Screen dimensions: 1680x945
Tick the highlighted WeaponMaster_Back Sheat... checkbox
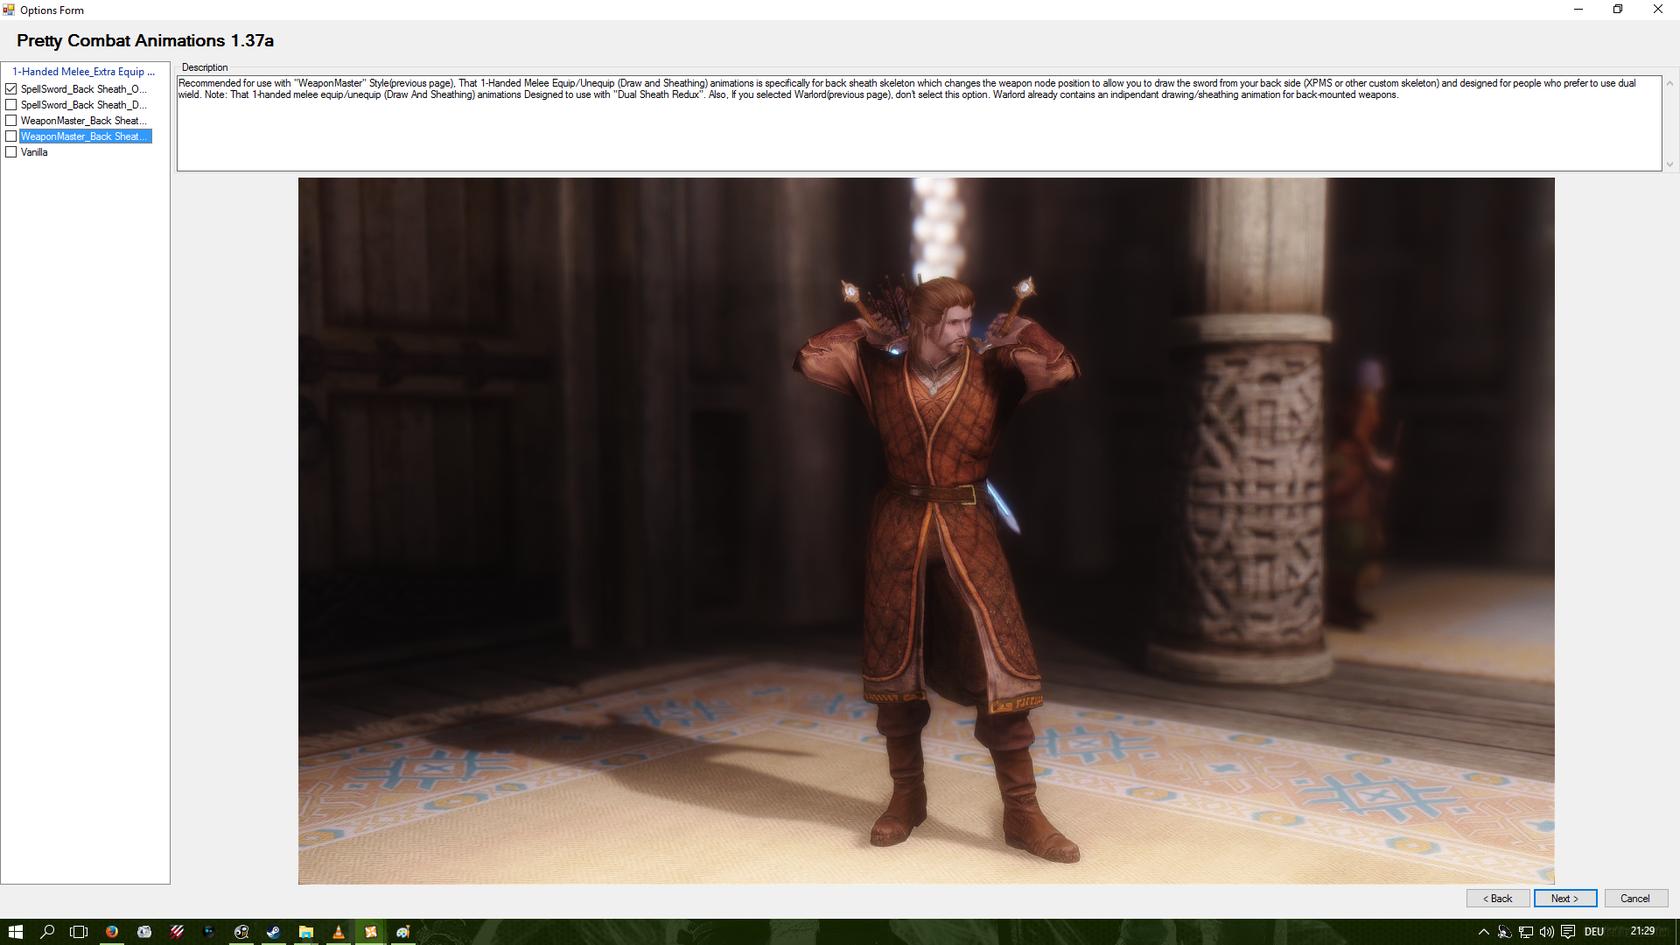click(x=11, y=137)
